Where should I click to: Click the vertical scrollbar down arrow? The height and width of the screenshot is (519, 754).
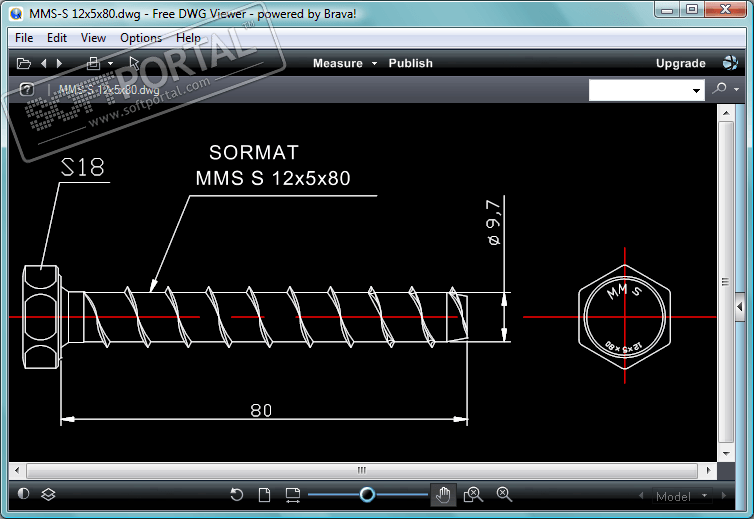tap(726, 454)
